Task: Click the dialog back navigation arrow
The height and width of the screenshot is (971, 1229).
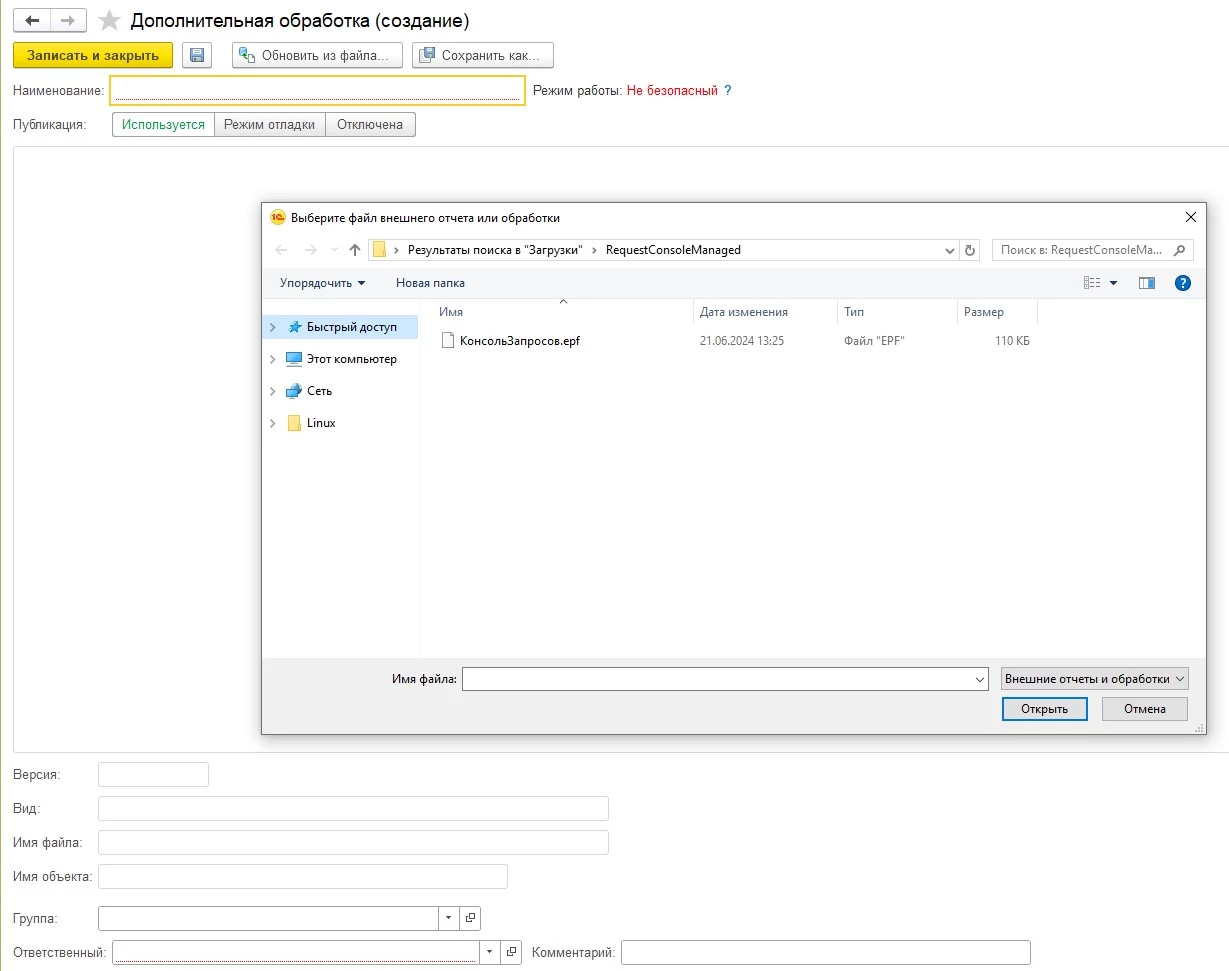Action: (281, 250)
